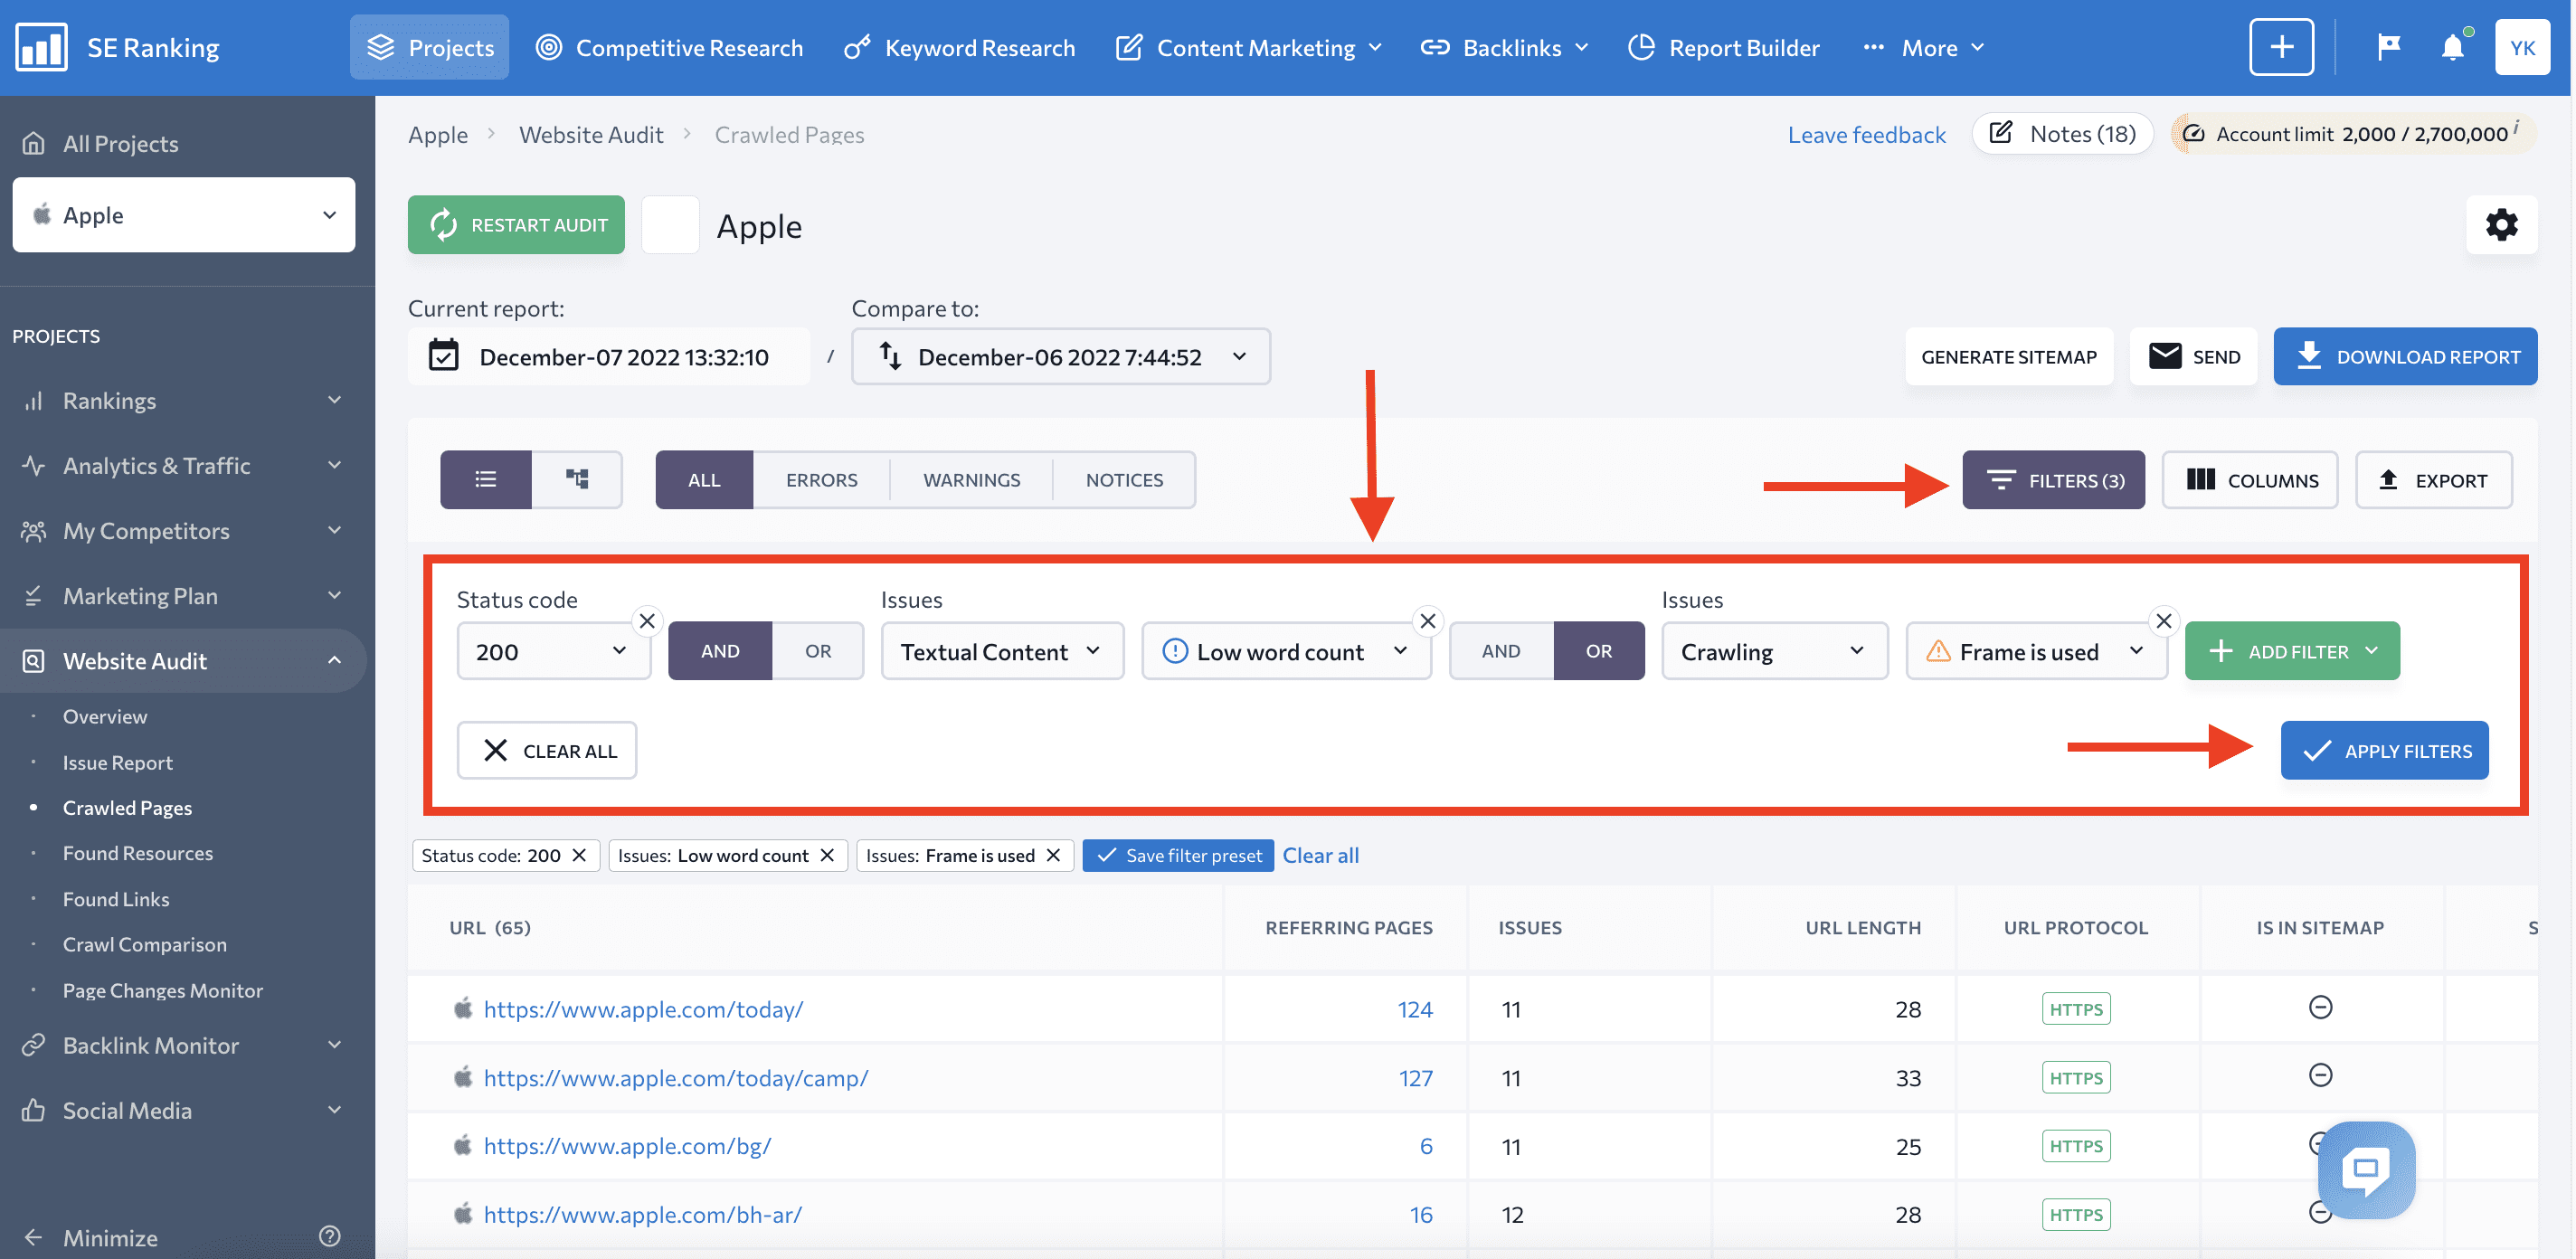
Task: Open the Textual Content category dropdown
Action: (1002, 651)
